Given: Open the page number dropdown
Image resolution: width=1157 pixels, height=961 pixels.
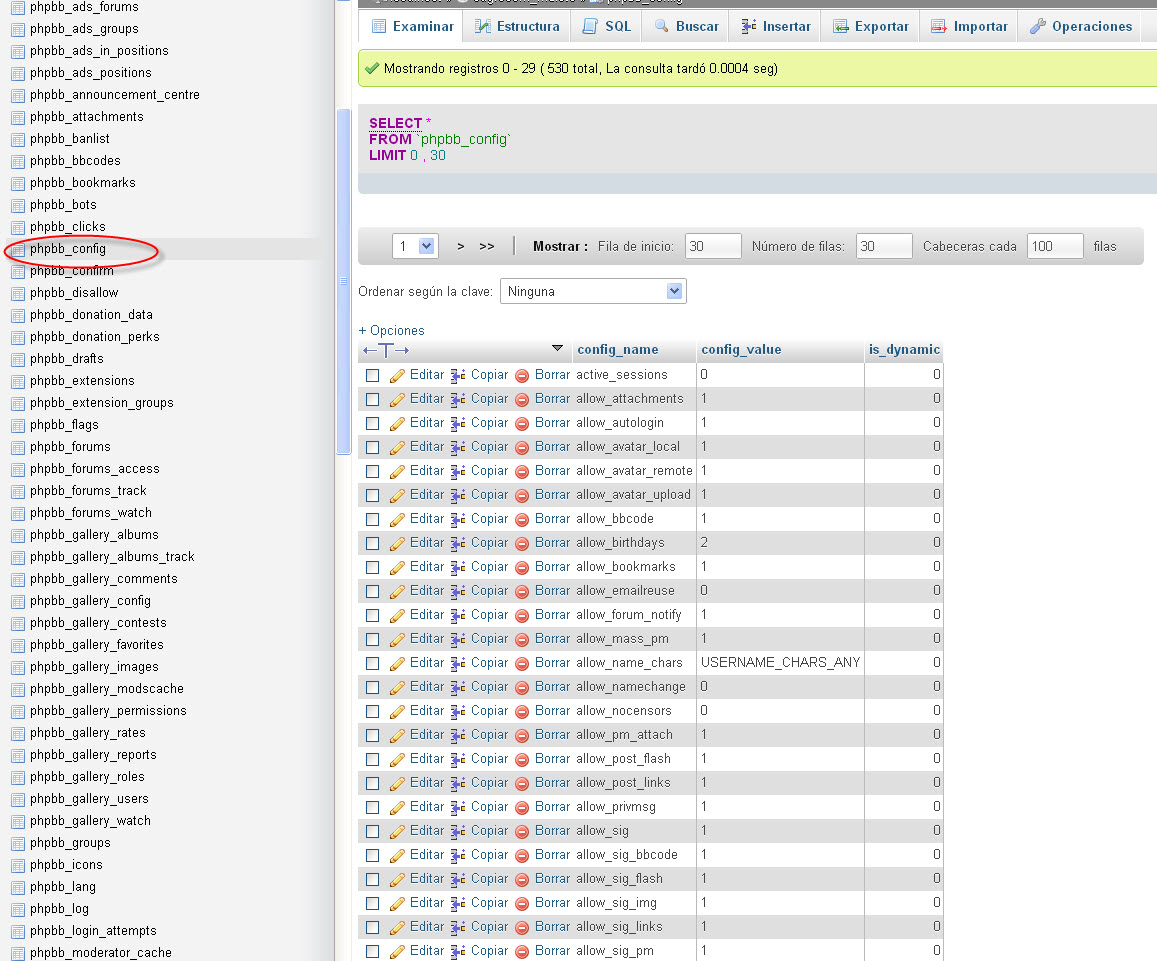Looking at the screenshot, I should (x=415, y=246).
